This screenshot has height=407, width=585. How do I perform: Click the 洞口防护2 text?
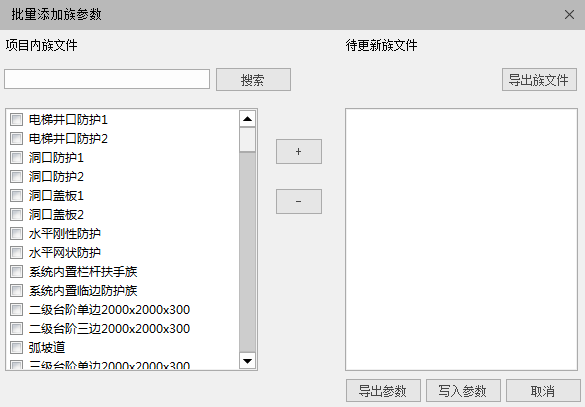[56, 177]
